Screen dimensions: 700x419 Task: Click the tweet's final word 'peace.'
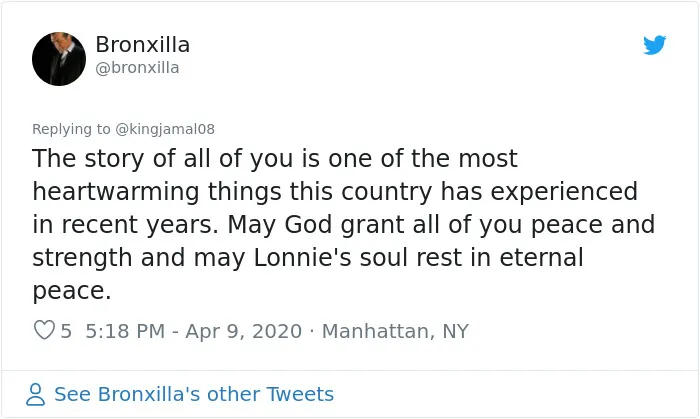(x=71, y=291)
